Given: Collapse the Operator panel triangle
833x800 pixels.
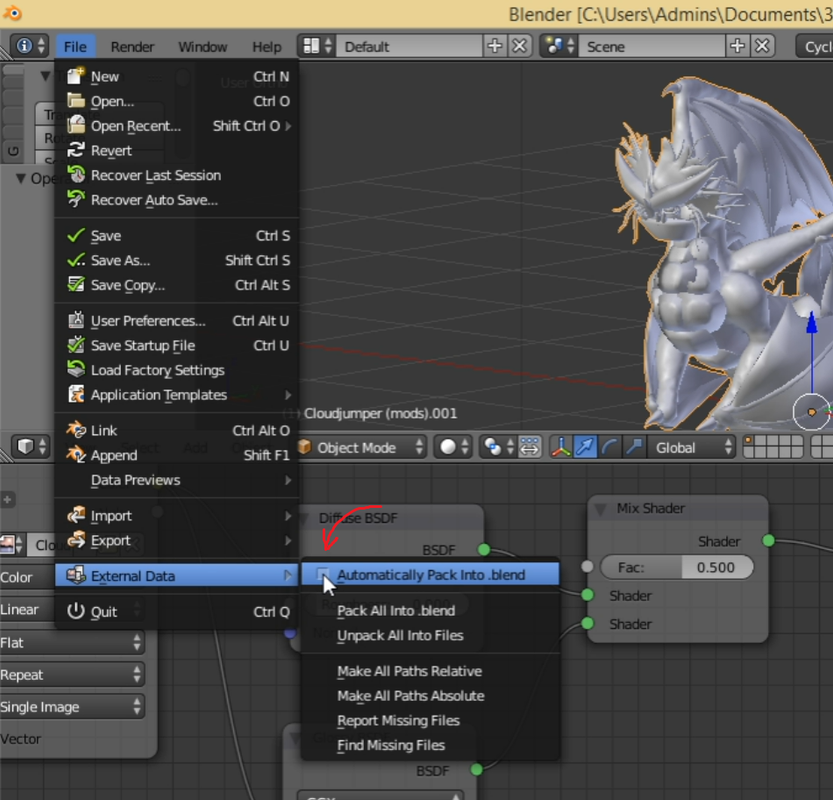Looking at the screenshot, I should point(20,178).
